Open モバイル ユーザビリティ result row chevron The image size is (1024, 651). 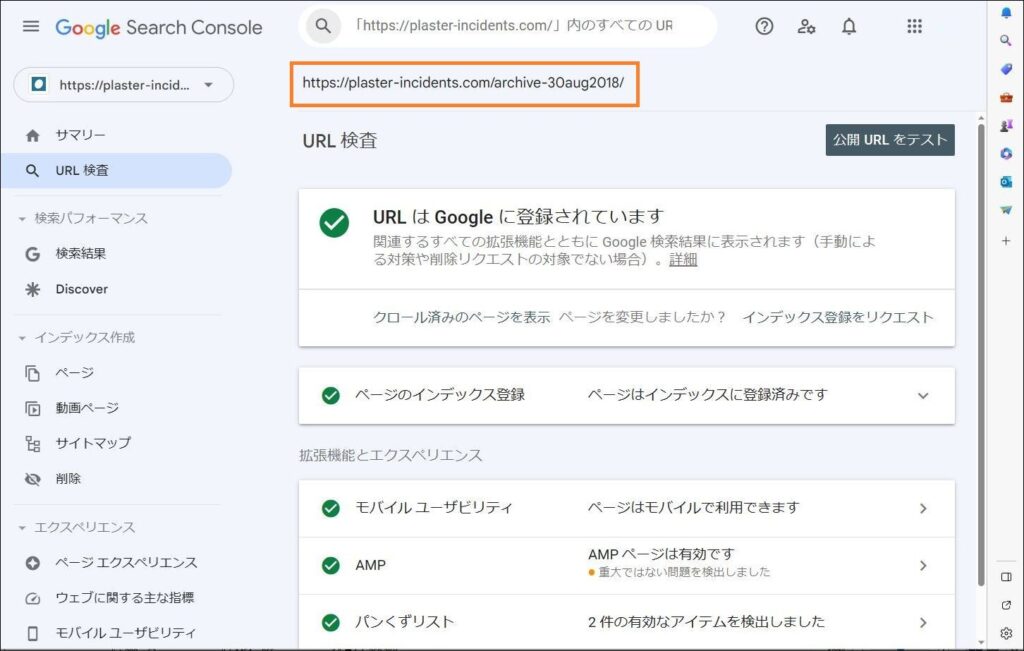point(923,508)
